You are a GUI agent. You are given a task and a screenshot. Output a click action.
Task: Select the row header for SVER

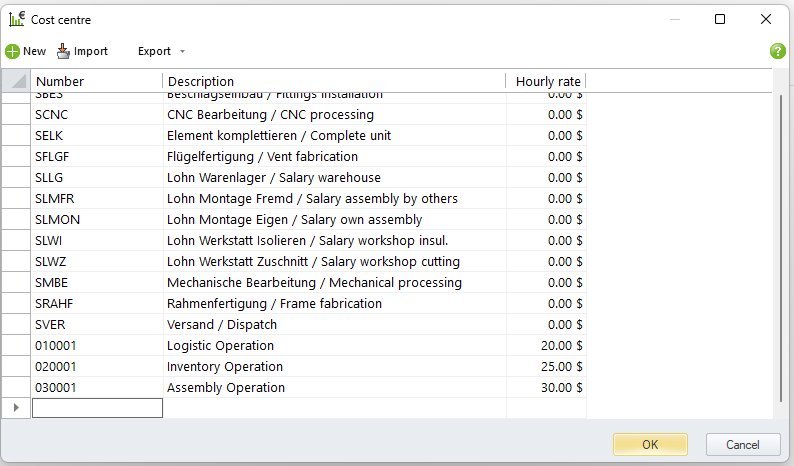pyautogui.click(x=15, y=324)
